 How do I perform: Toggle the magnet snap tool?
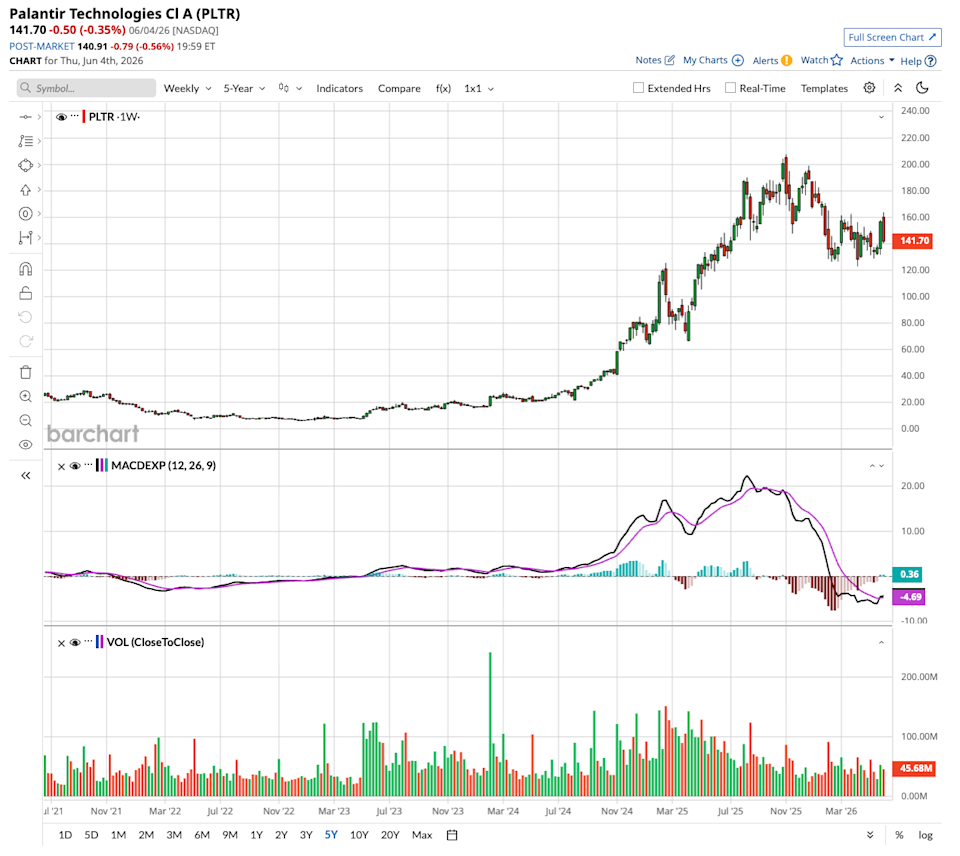click(25, 269)
